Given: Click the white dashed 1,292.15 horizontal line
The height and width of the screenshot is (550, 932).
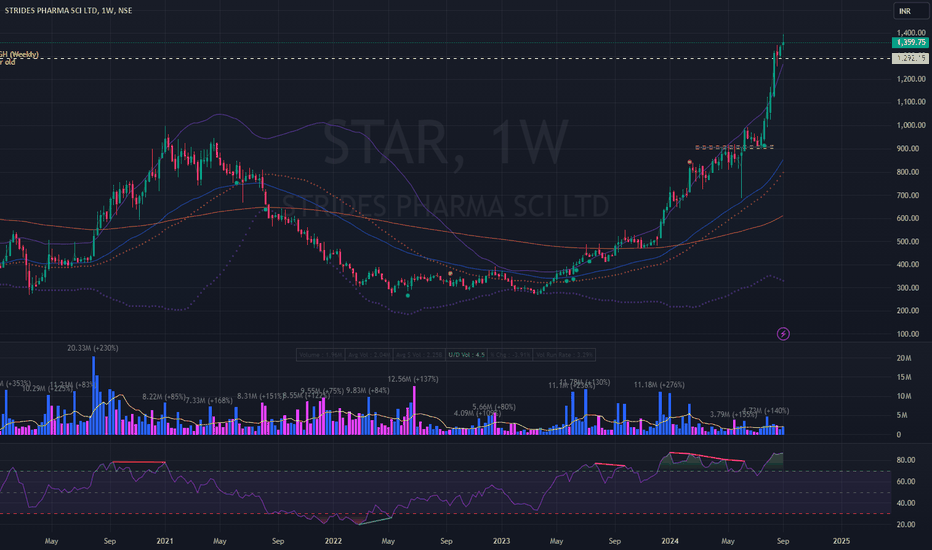Looking at the screenshot, I should (446, 58).
